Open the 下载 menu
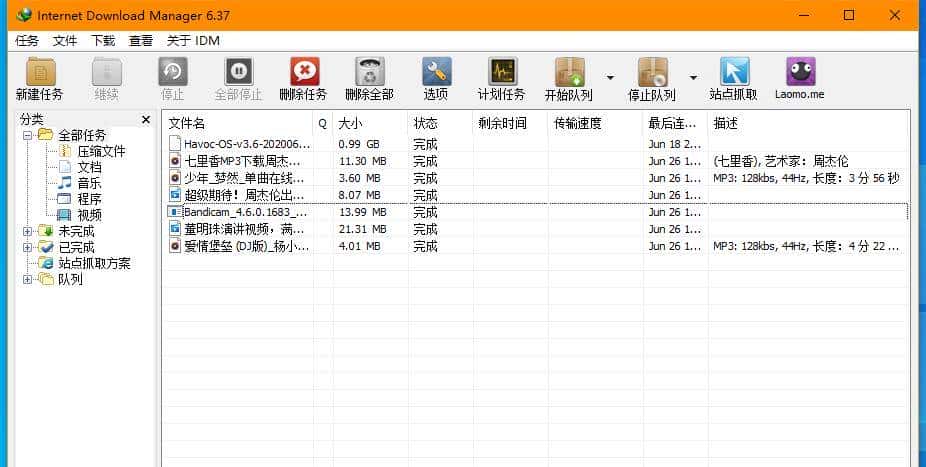Screen dimensions: 926x467 tap(103, 41)
